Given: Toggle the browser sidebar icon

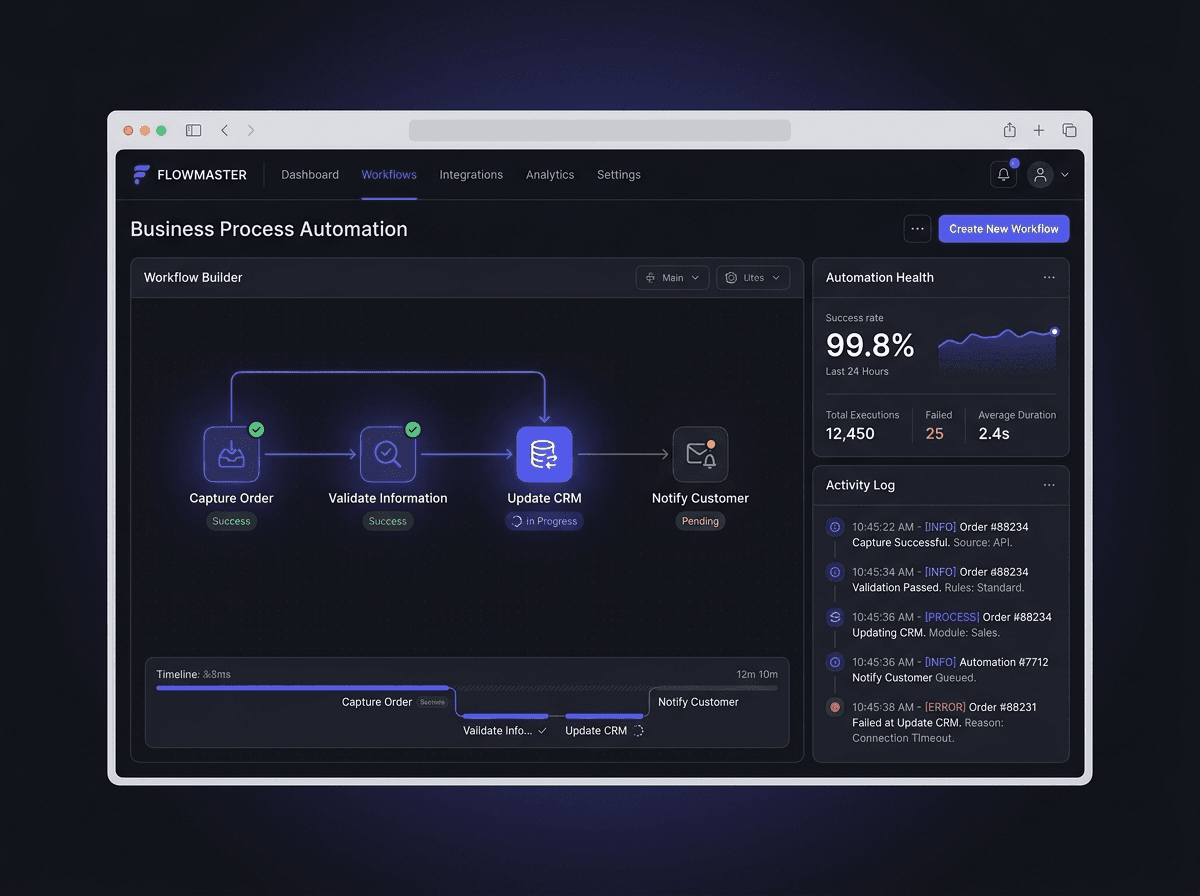Looking at the screenshot, I should click(194, 130).
